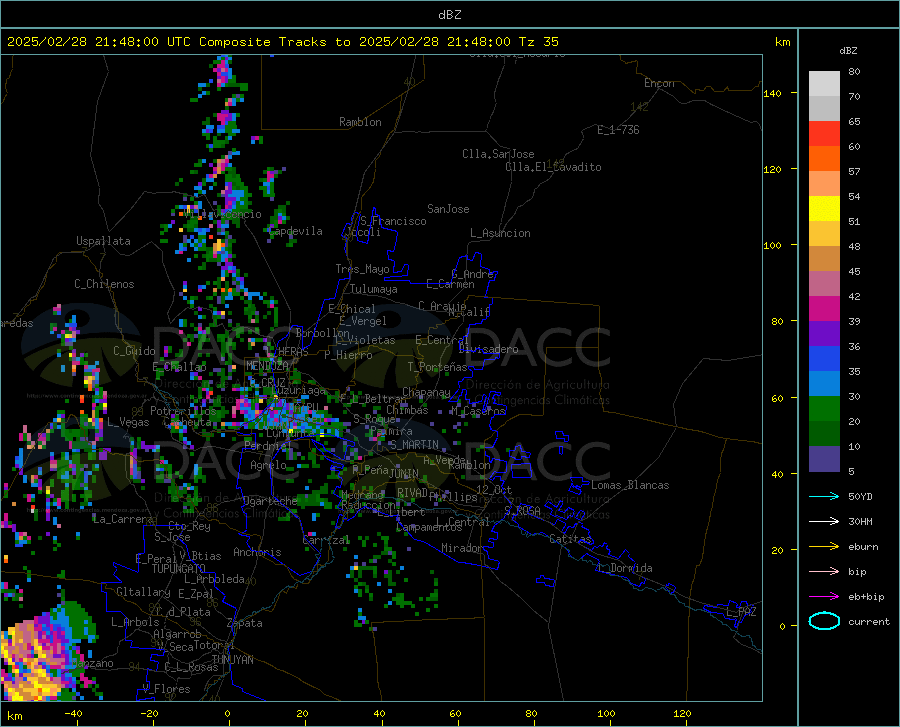Image resolution: width=900 pixels, height=727 pixels.
Task: Click the slate-purple lowest dBZ band
Action: point(824,458)
